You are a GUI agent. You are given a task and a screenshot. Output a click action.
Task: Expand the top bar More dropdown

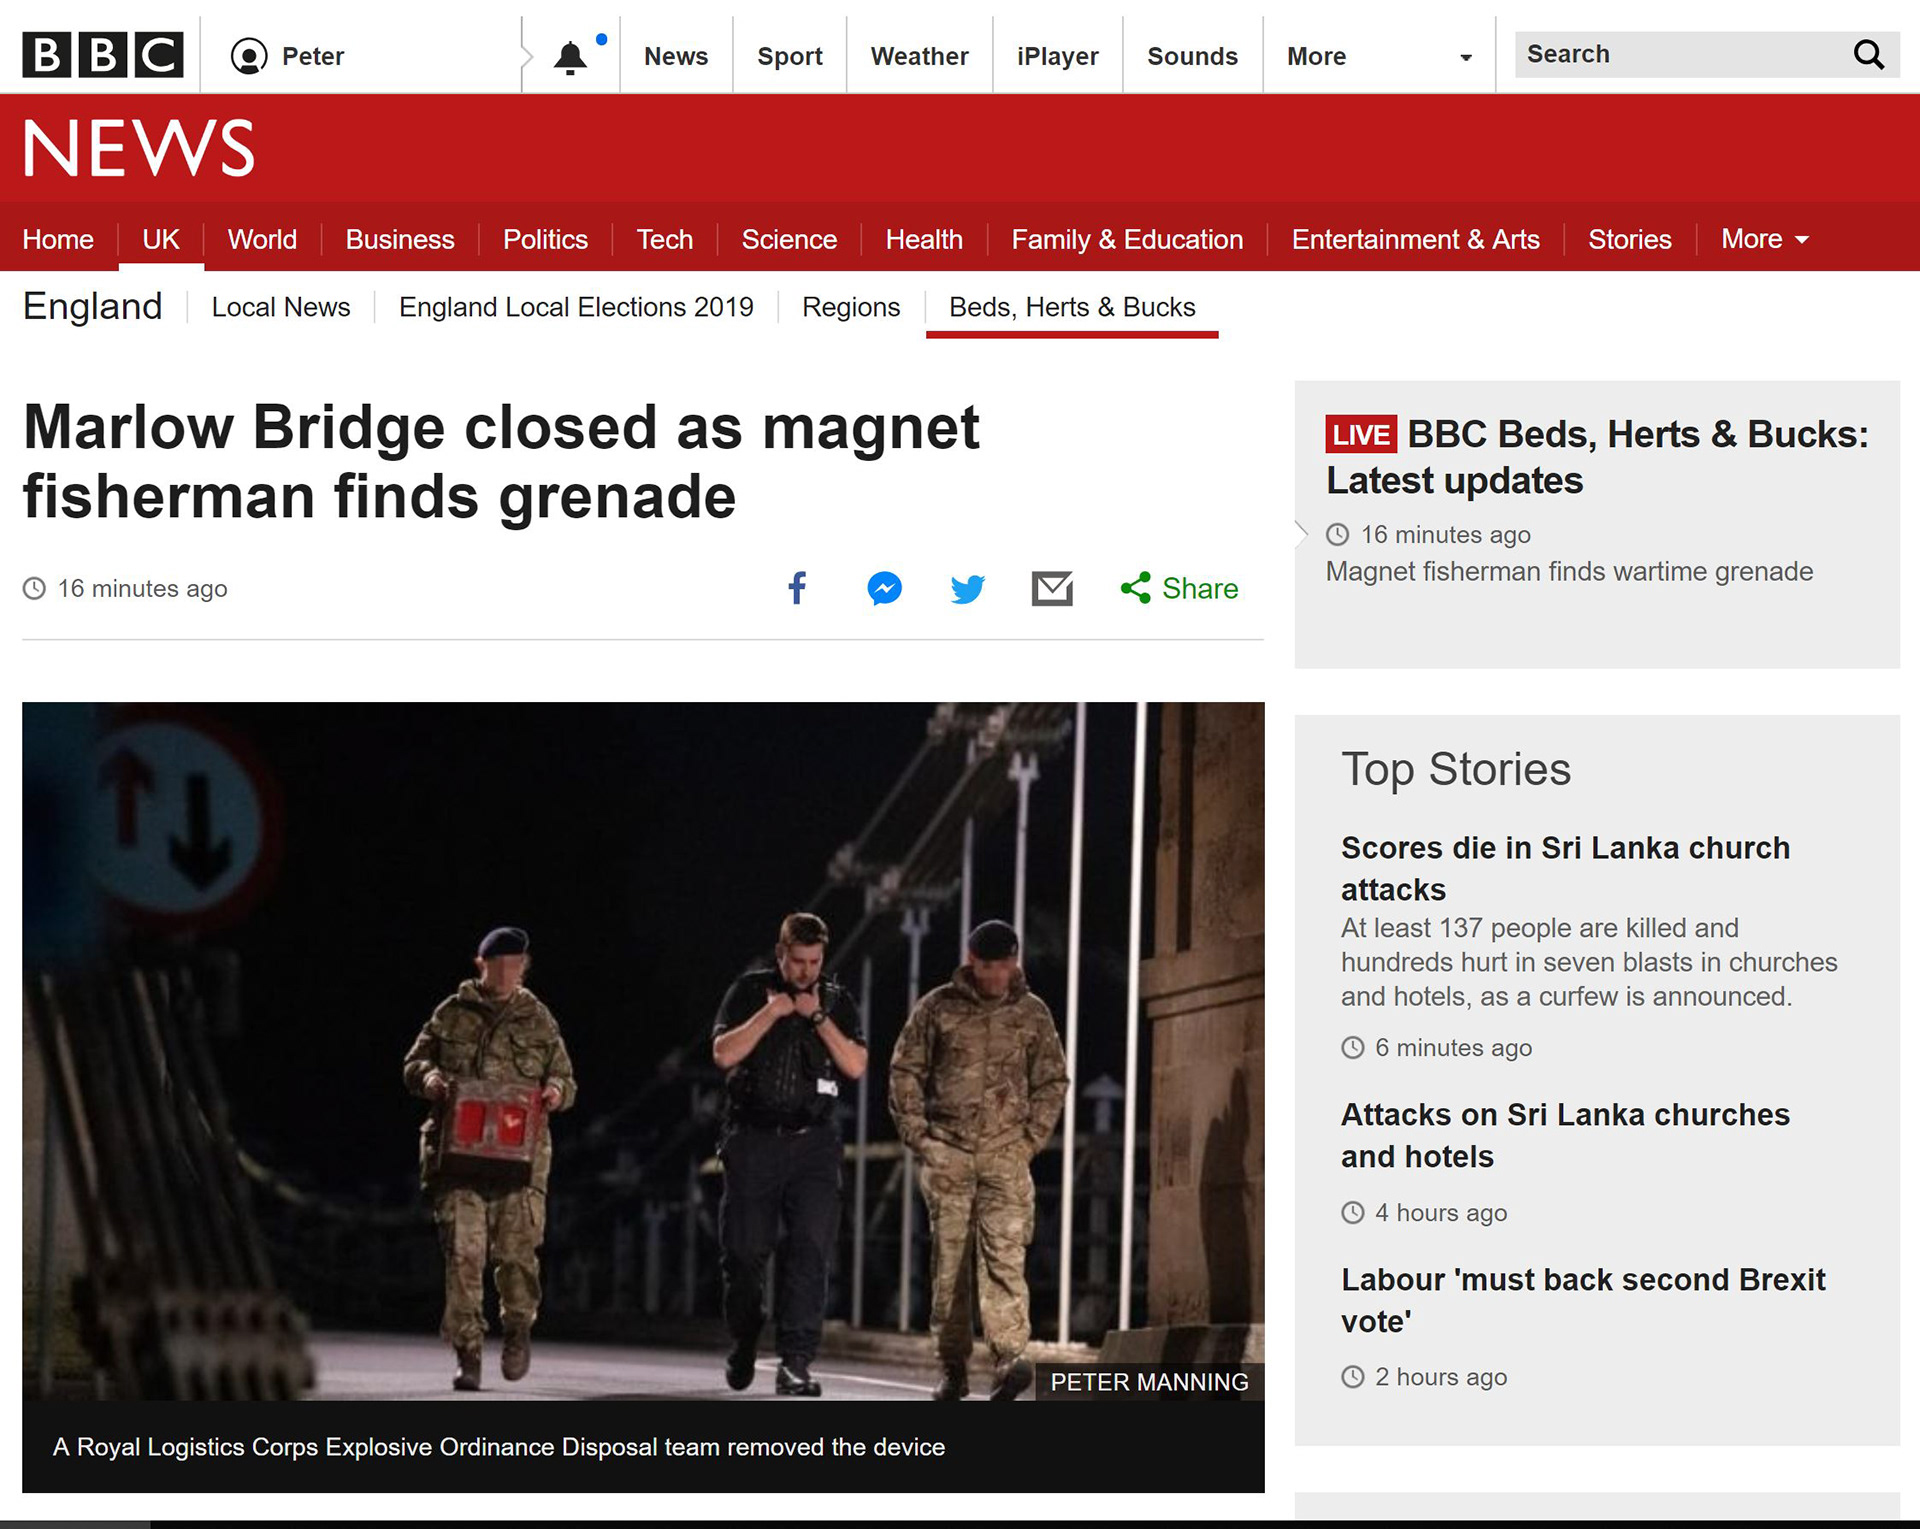coord(1378,56)
